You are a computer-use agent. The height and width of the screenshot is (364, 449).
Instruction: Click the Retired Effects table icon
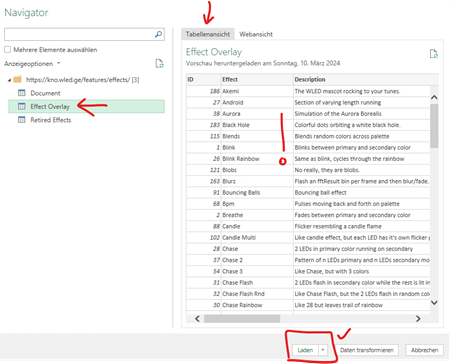click(x=22, y=120)
